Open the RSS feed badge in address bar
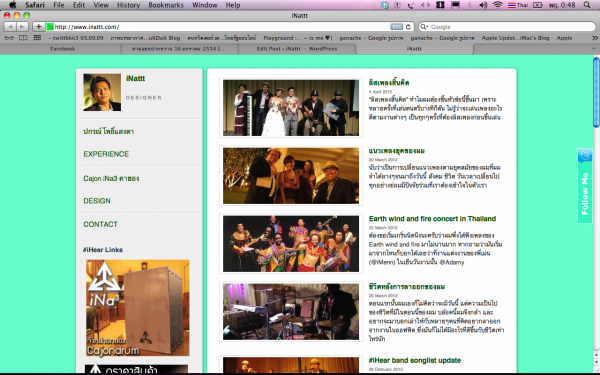 click(x=396, y=27)
